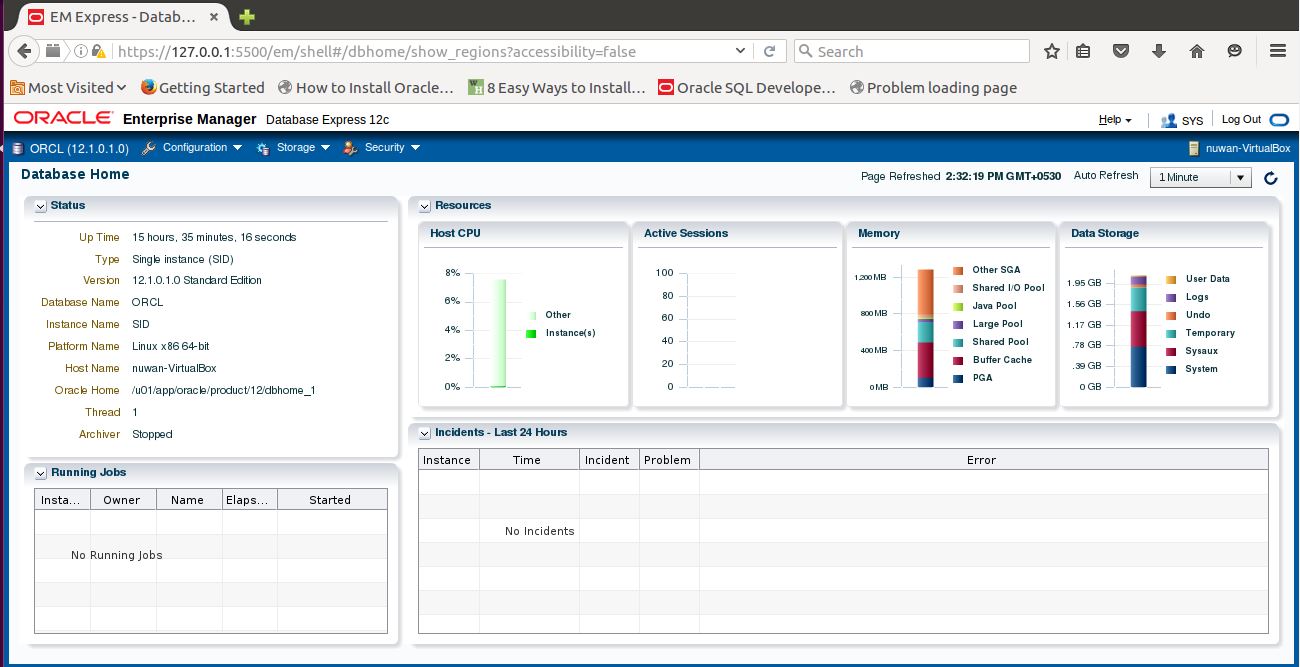Click the Memory stacked bar chart

pyautogui.click(x=925, y=327)
